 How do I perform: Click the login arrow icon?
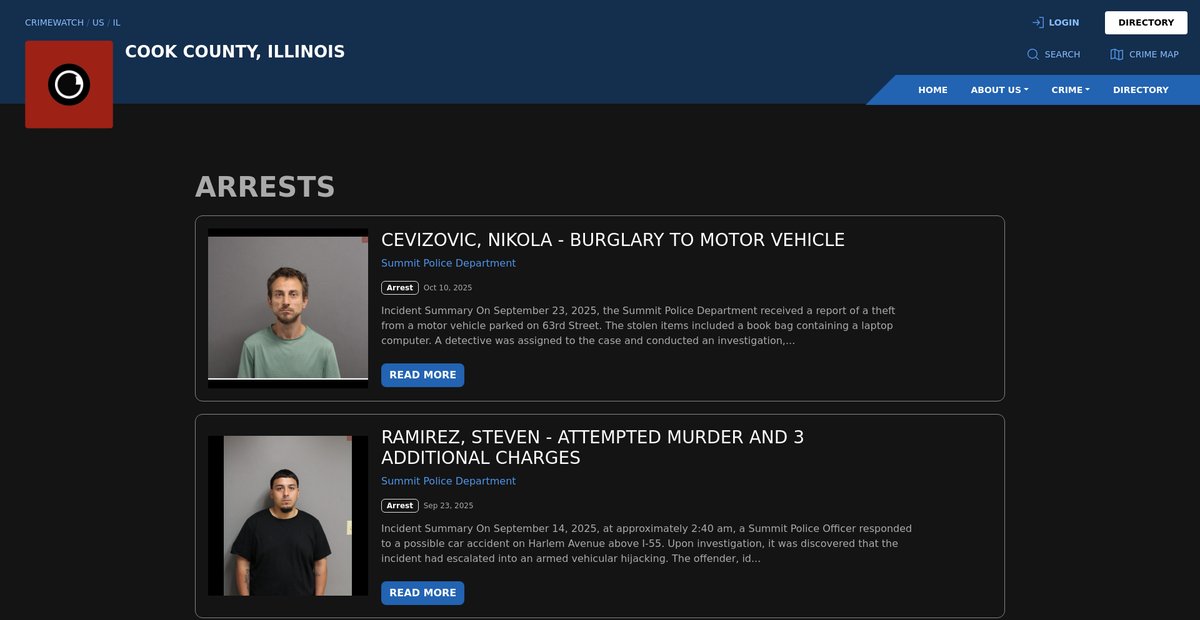(1038, 22)
